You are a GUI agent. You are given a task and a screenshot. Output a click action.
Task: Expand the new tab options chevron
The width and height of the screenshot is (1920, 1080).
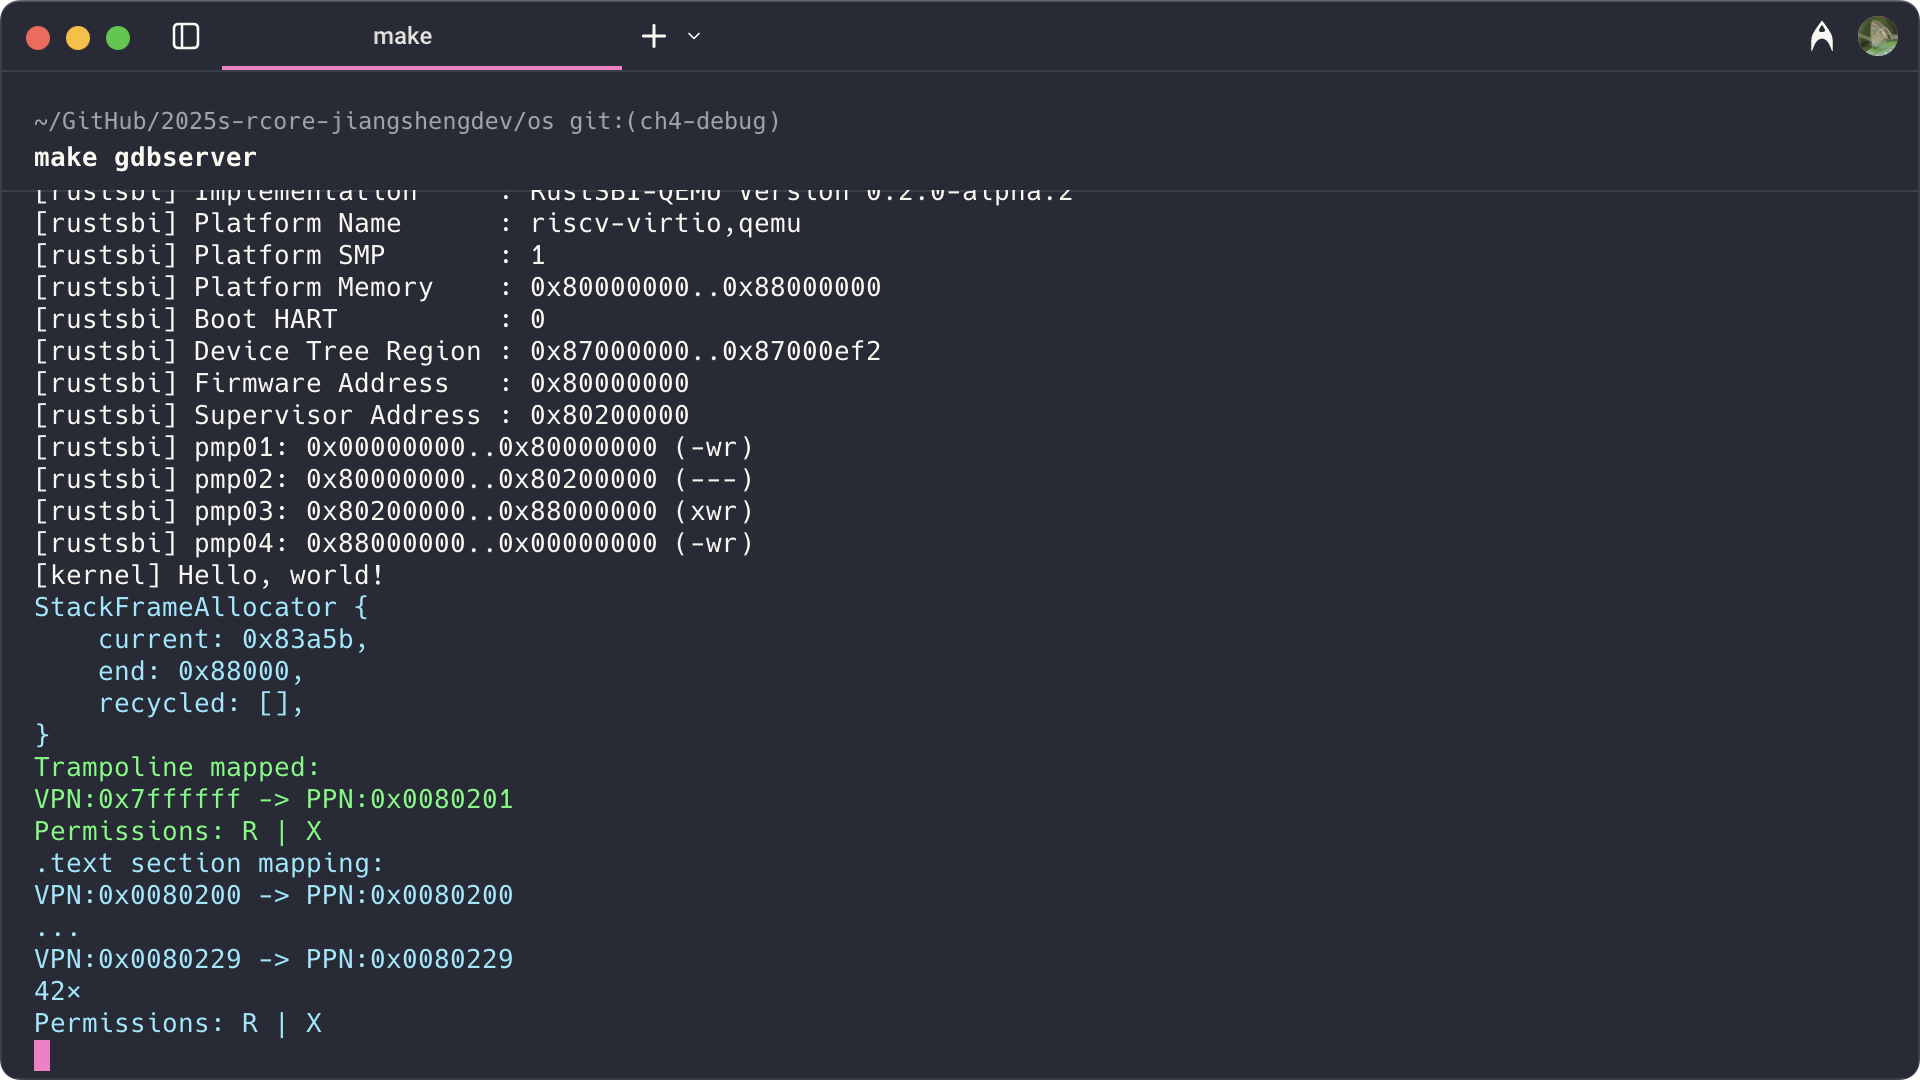click(694, 37)
